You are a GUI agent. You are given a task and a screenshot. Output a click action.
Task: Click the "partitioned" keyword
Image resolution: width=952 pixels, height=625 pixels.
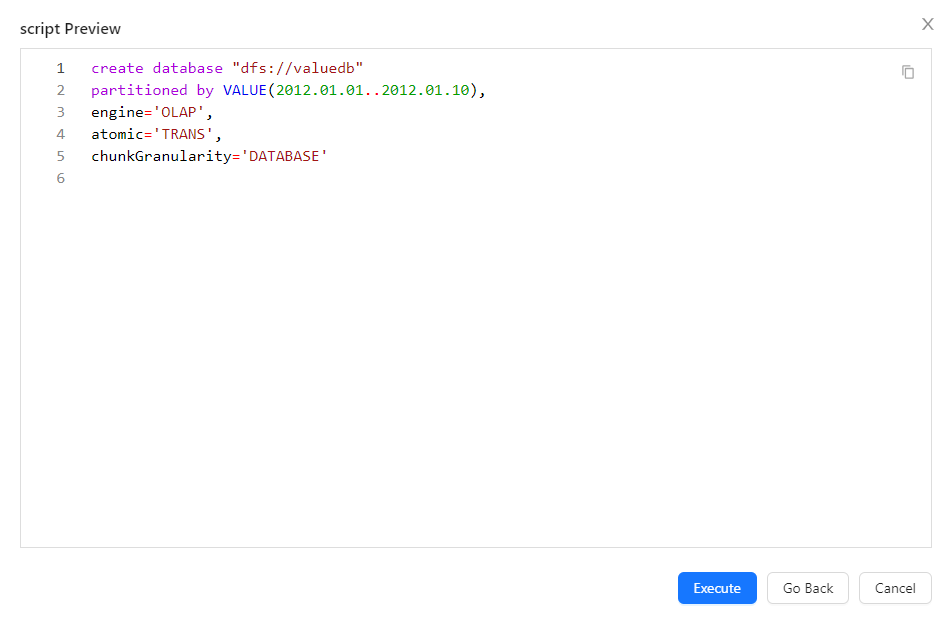click(x=139, y=91)
